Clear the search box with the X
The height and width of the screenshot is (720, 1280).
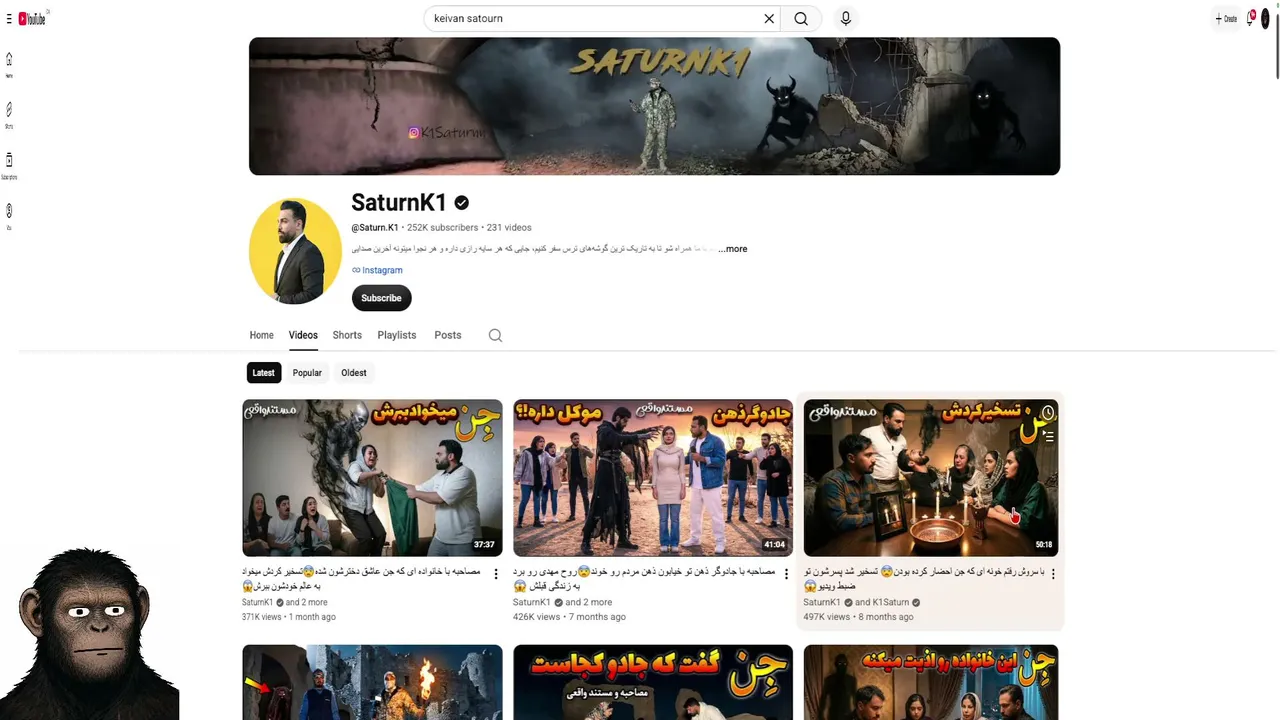pyautogui.click(x=769, y=18)
